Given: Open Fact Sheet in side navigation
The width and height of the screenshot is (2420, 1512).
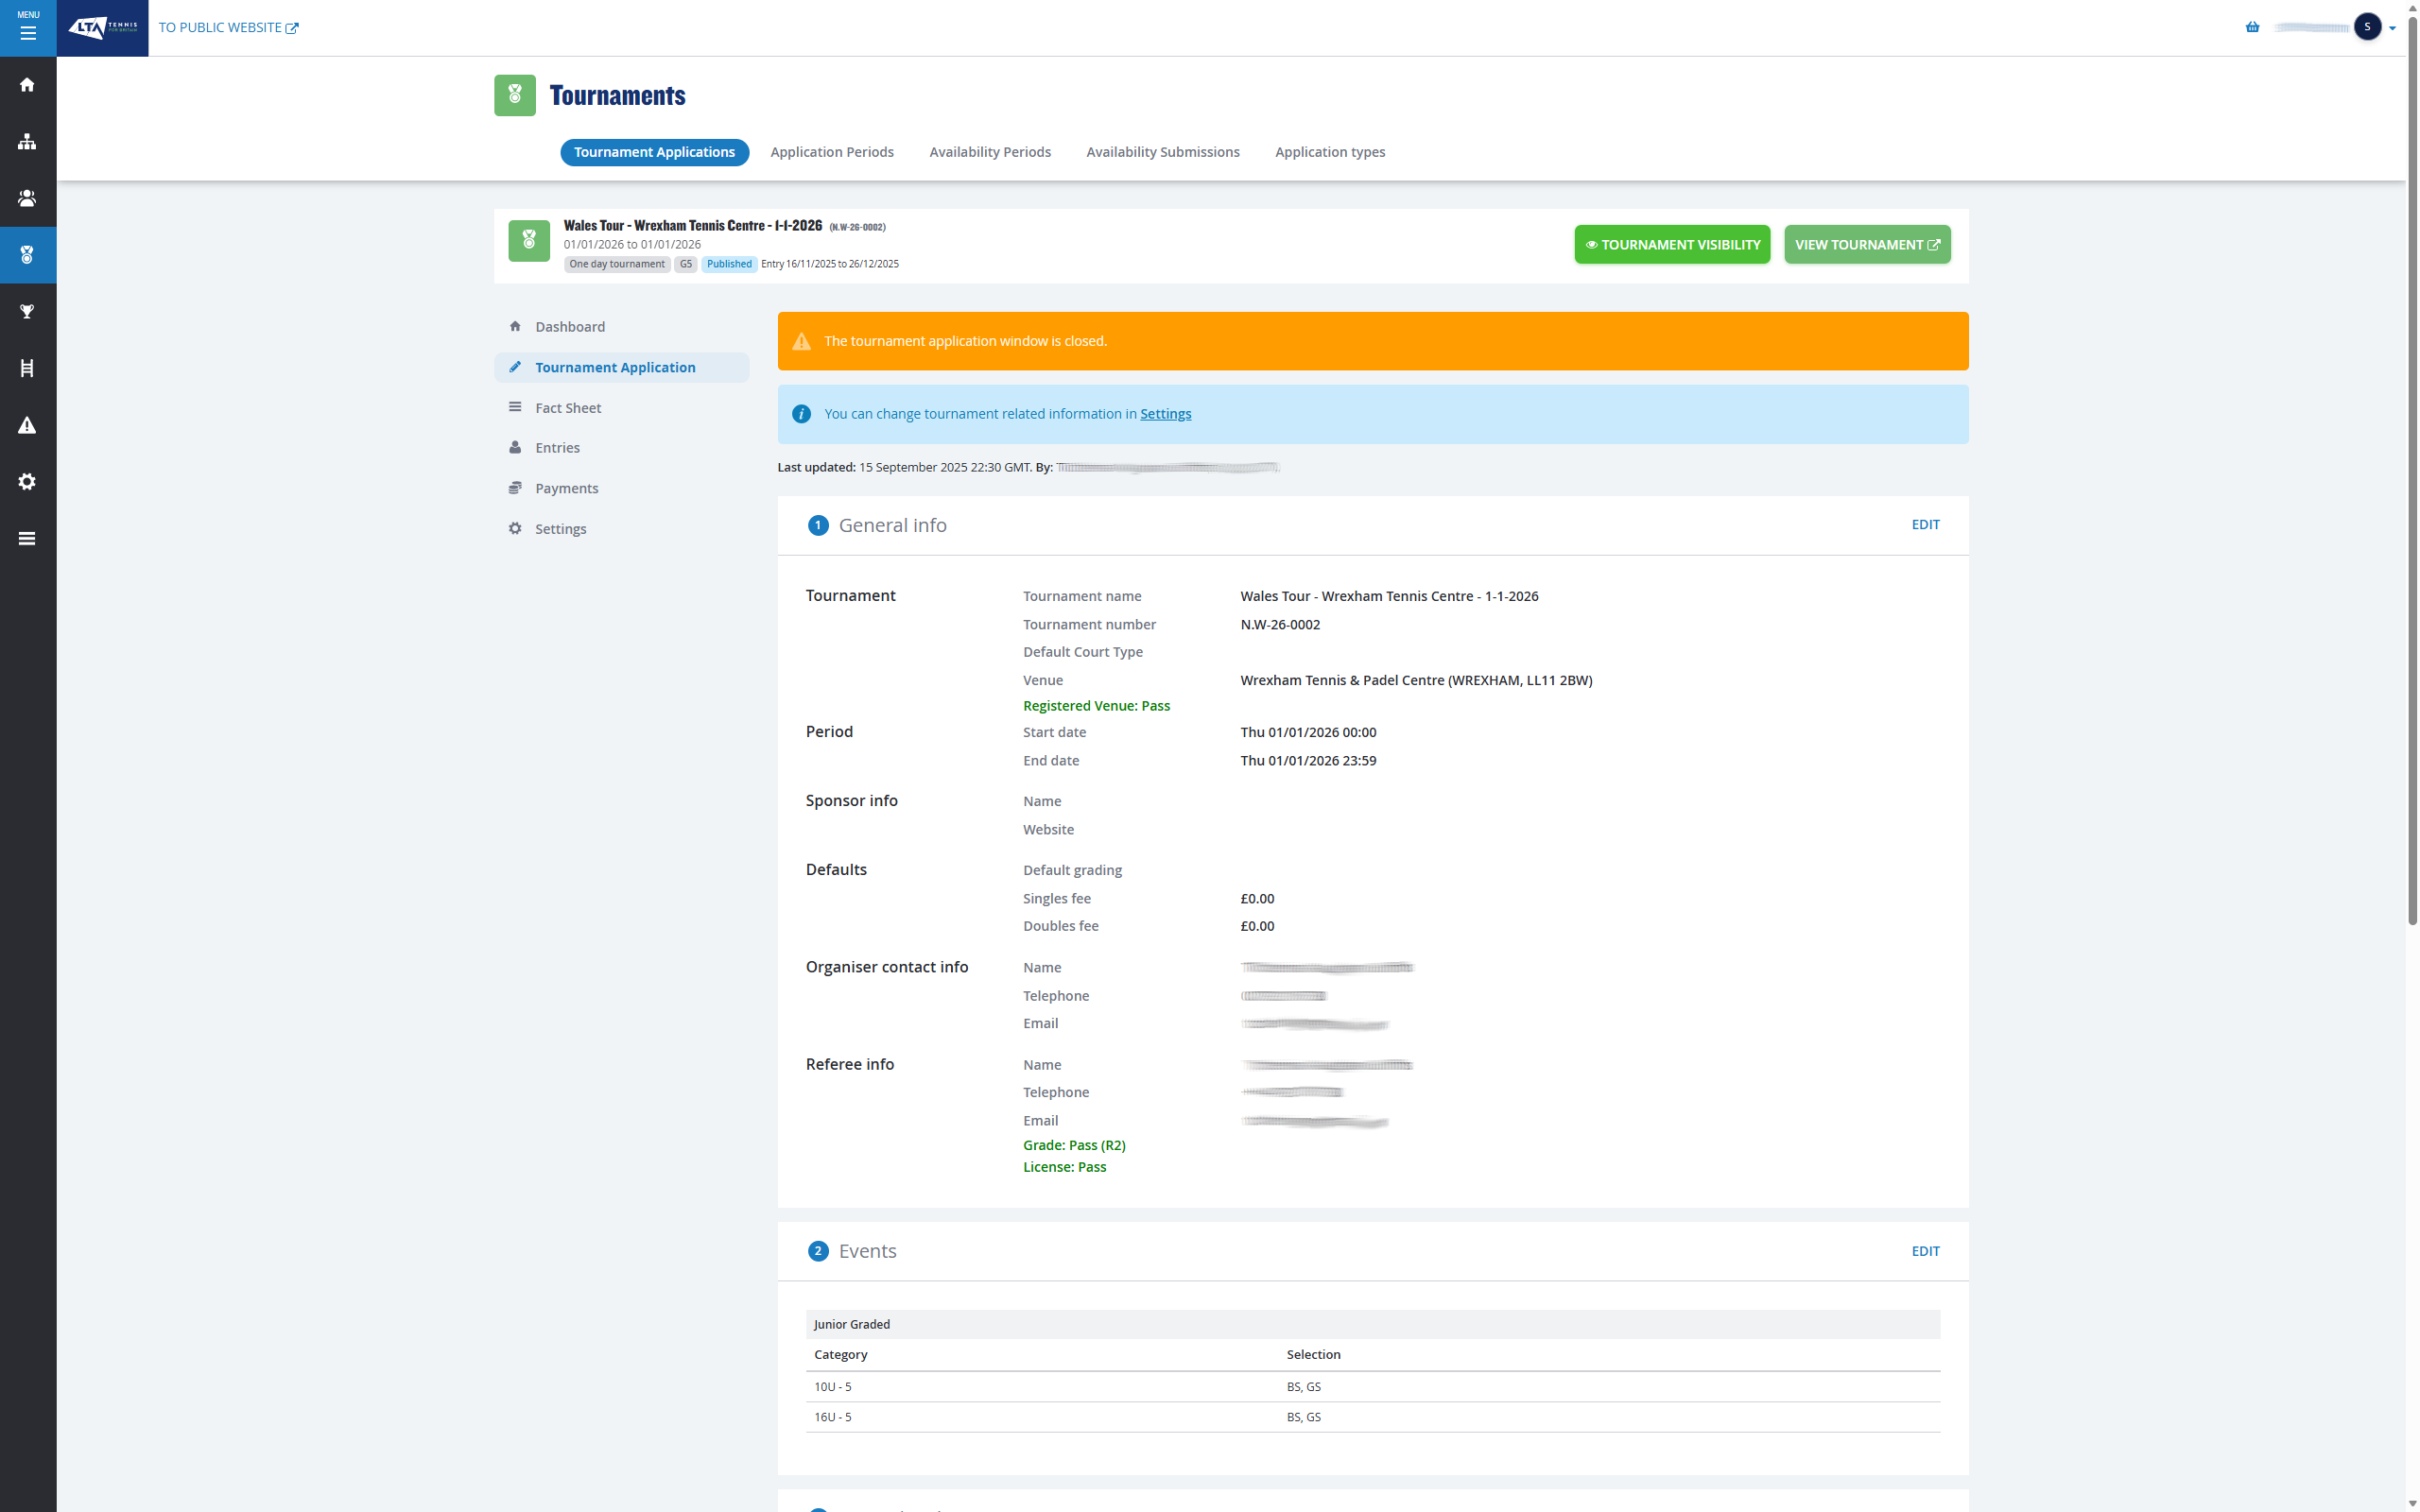Looking at the screenshot, I should tap(568, 408).
